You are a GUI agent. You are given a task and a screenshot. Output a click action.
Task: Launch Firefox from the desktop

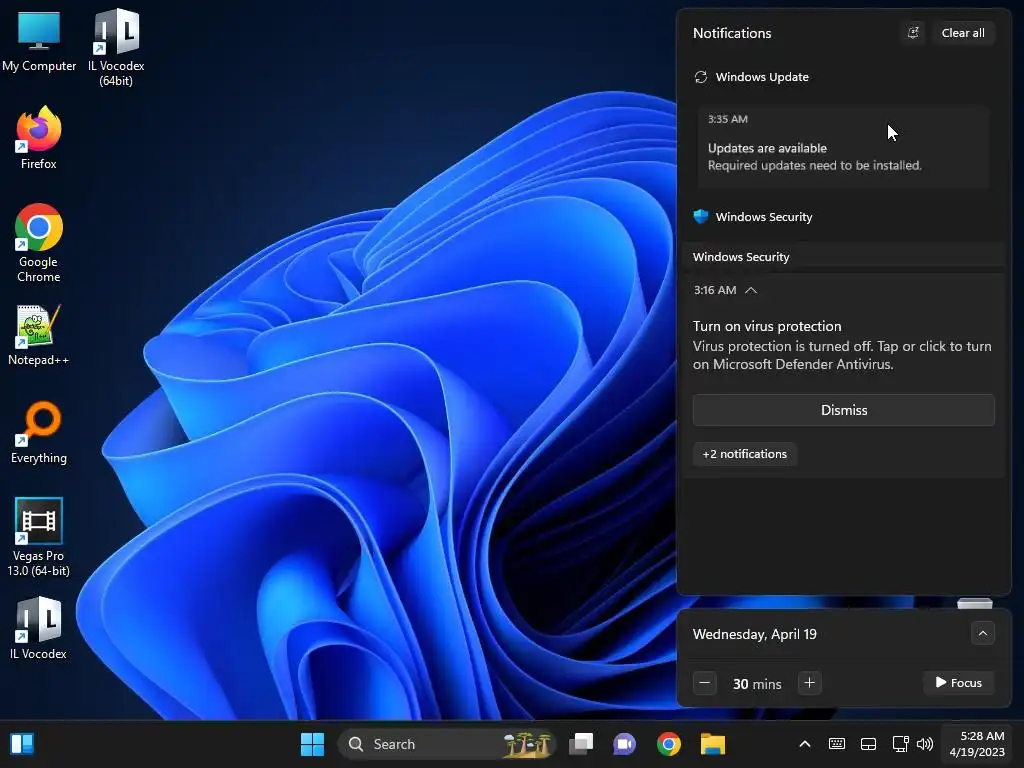(x=39, y=138)
